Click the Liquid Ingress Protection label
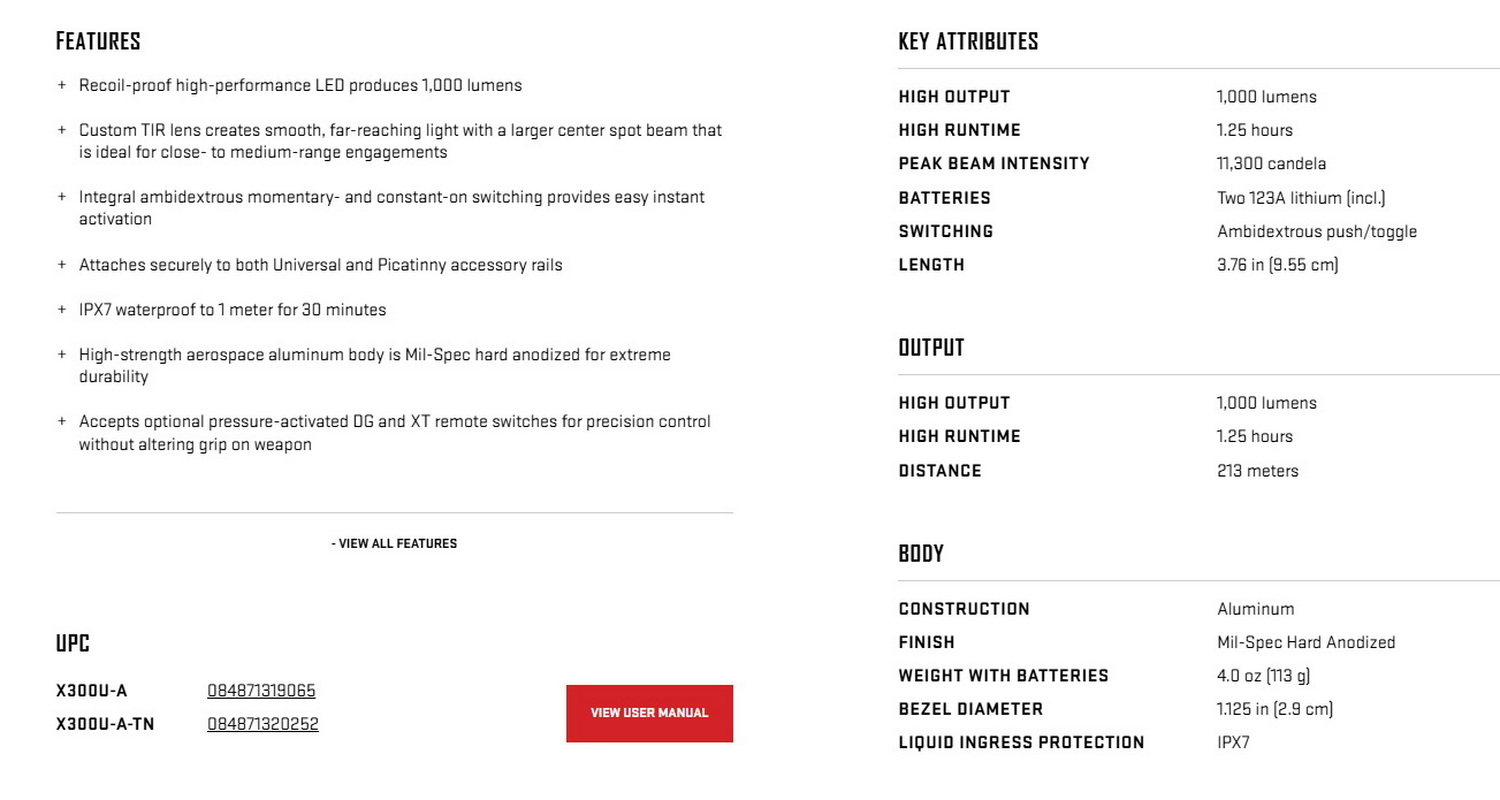The height and width of the screenshot is (800, 1500). [1021, 743]
